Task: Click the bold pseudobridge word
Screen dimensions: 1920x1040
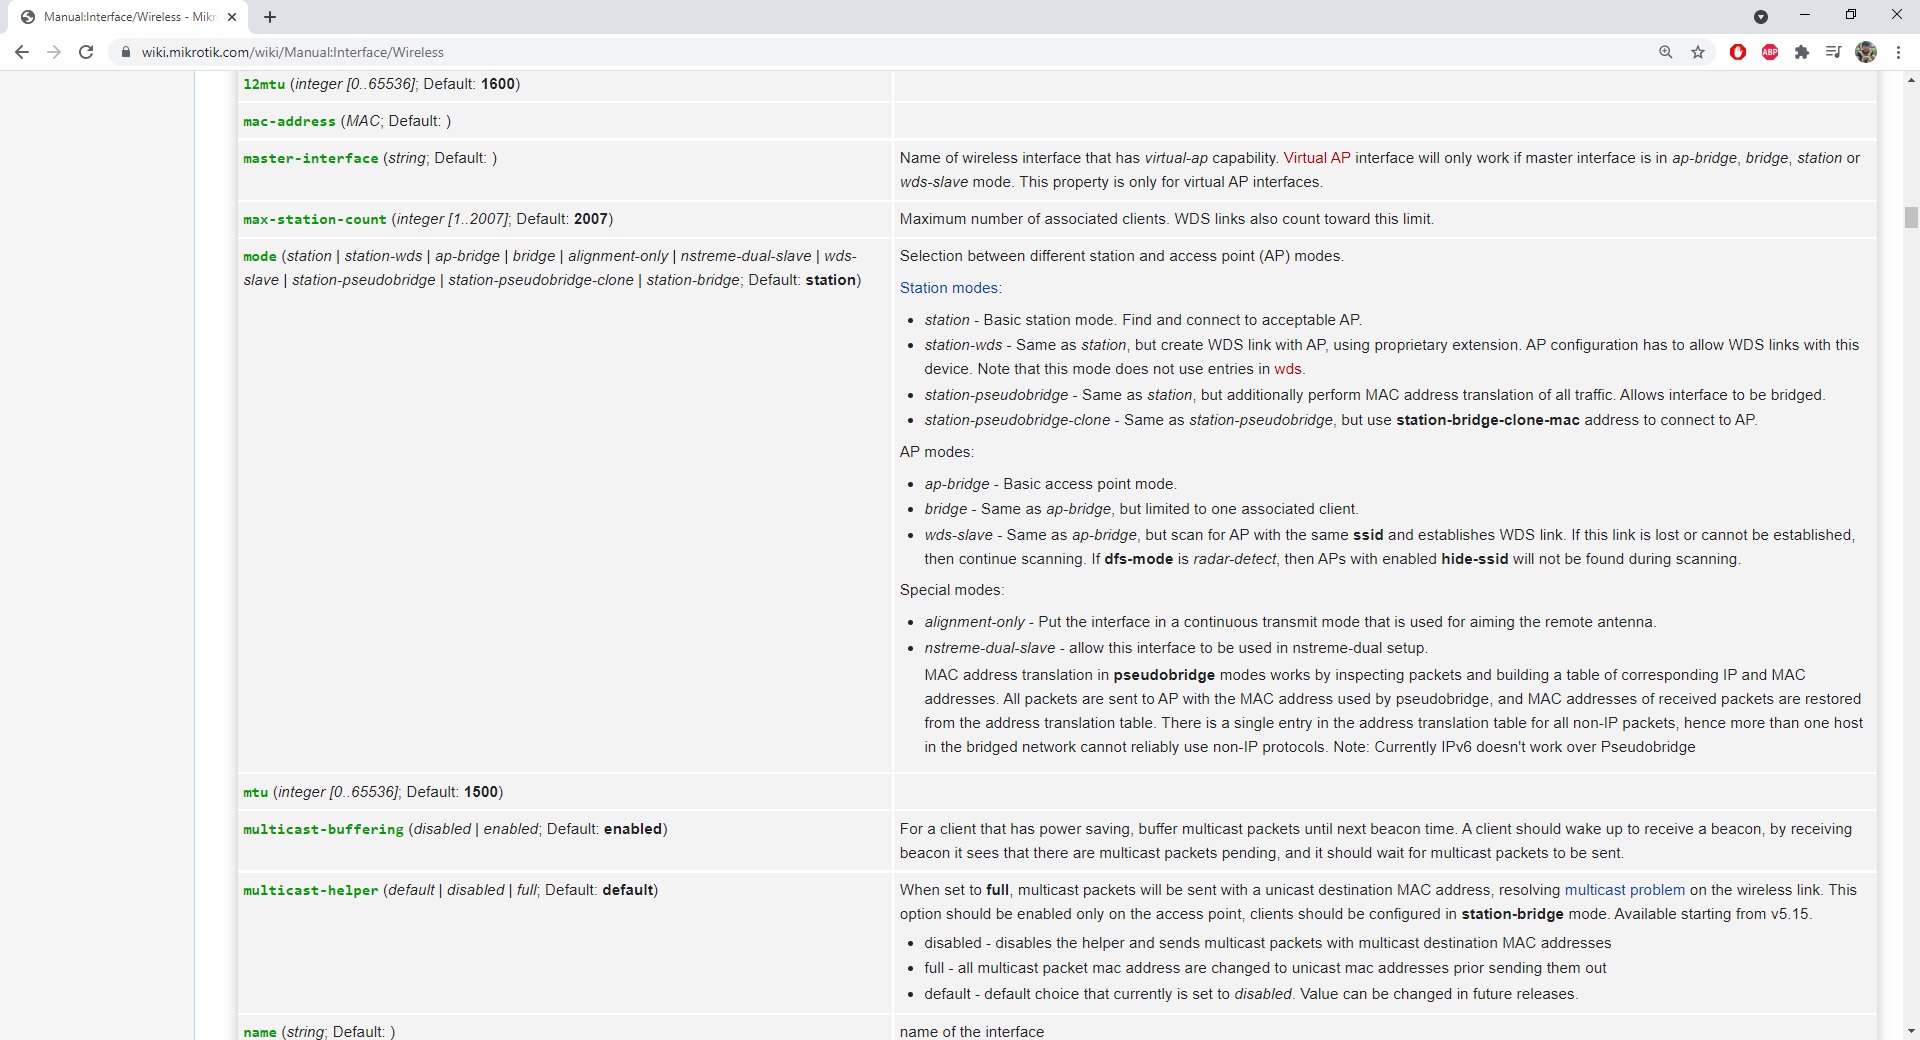Action: (x=1164, y=675)
